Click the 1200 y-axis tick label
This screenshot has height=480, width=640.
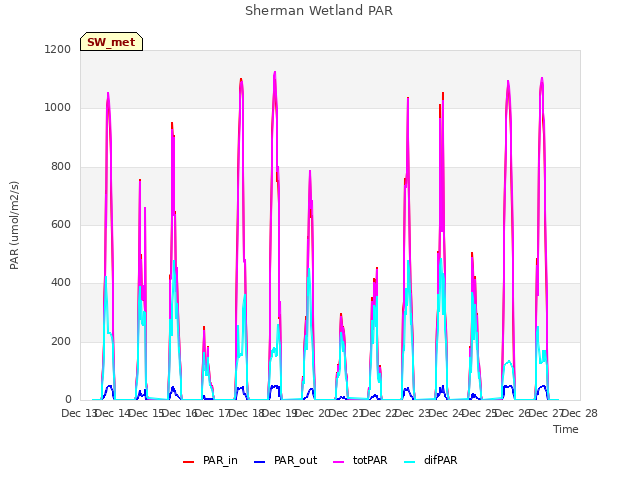(58, 49)
